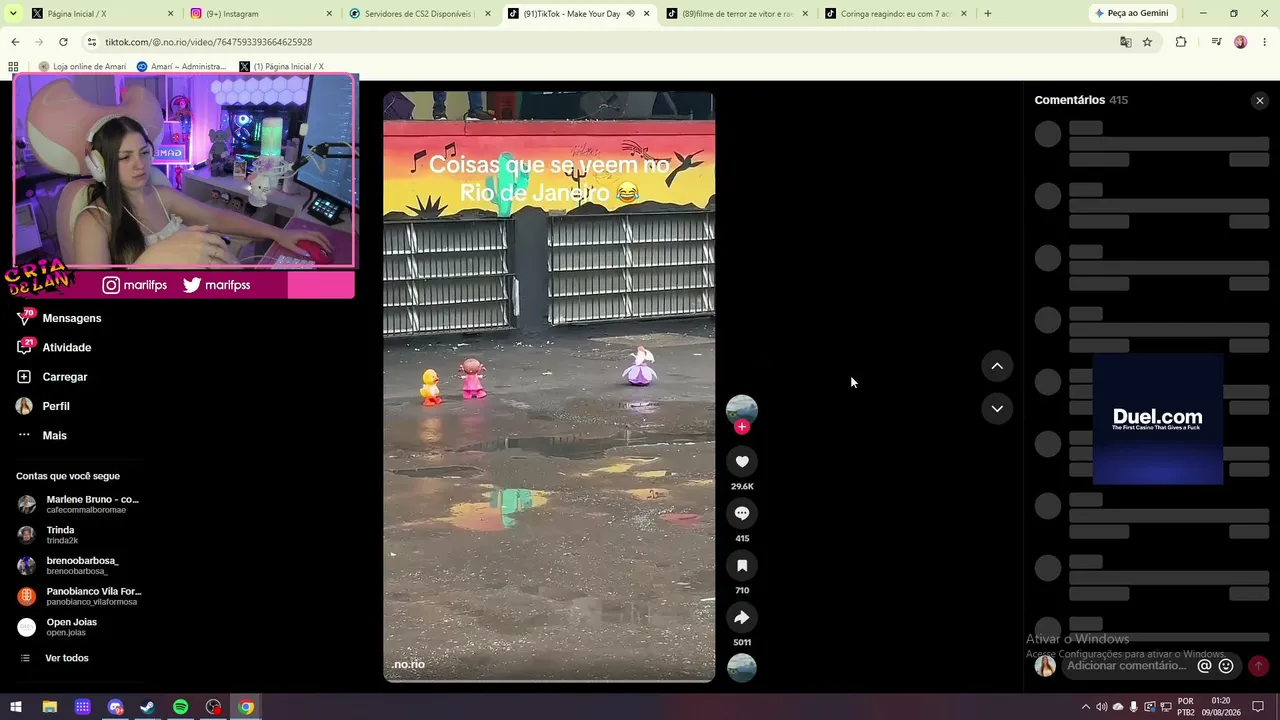Open the taskbar volume control

[1102, 707]
